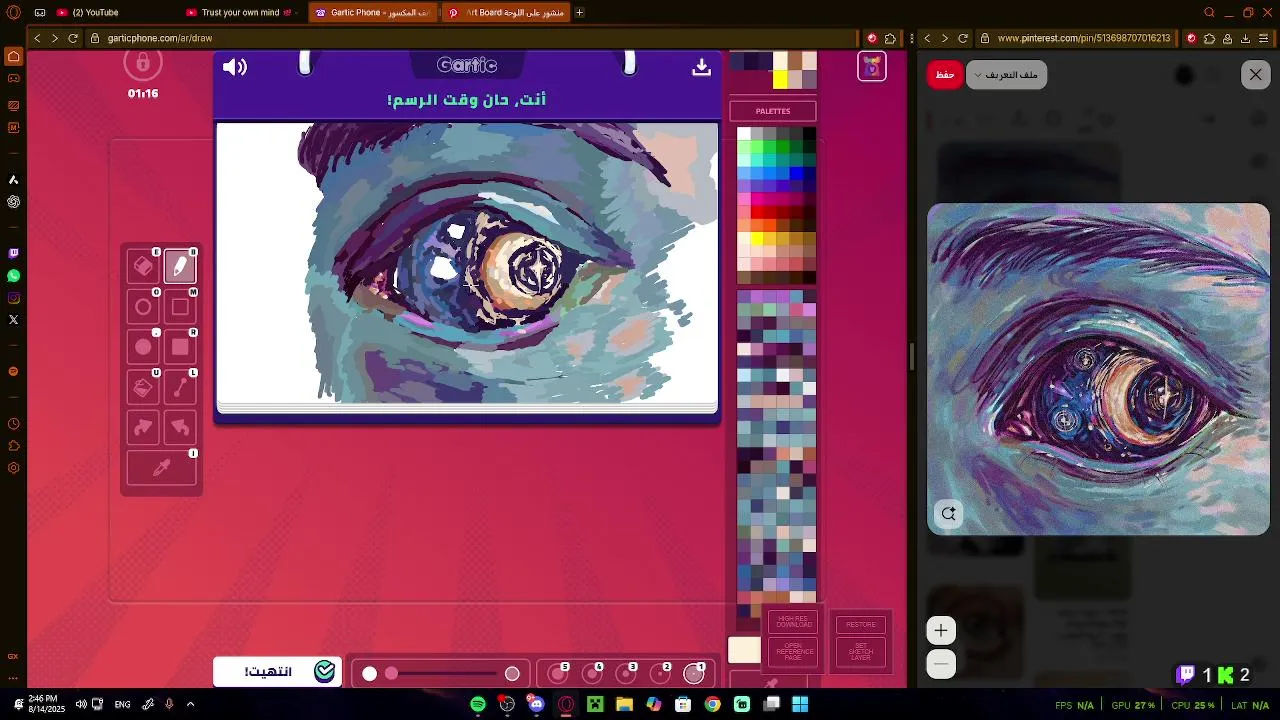Choose brush thickness size 3
Image resolution: width=1280 pixels, height=720 pixels.
pos(626,673)
